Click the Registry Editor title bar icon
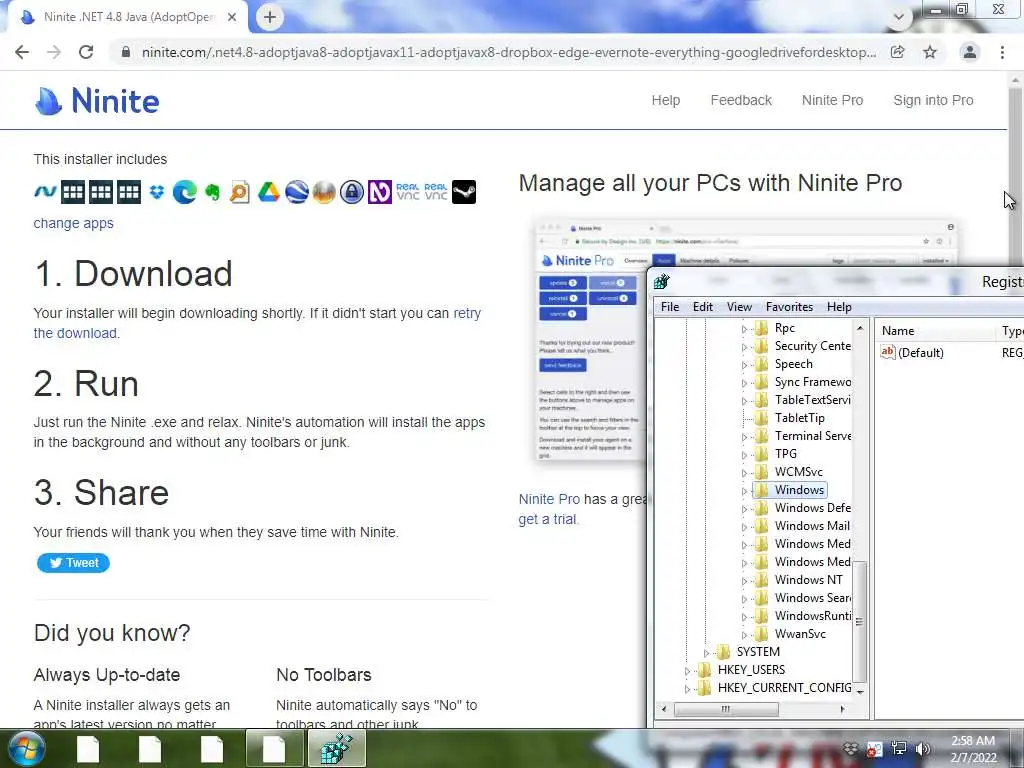1024x768 pixels. [x=662, y=281]
